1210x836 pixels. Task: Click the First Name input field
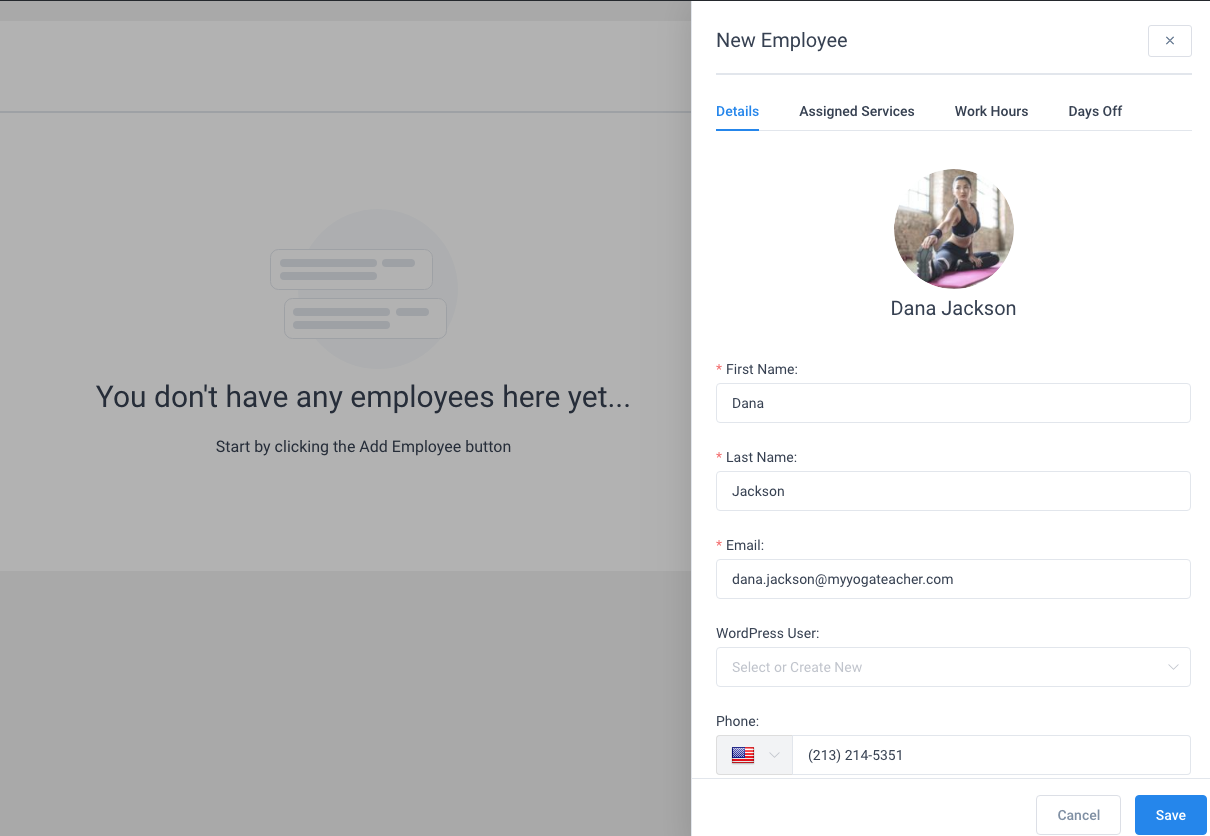point(953,403)
